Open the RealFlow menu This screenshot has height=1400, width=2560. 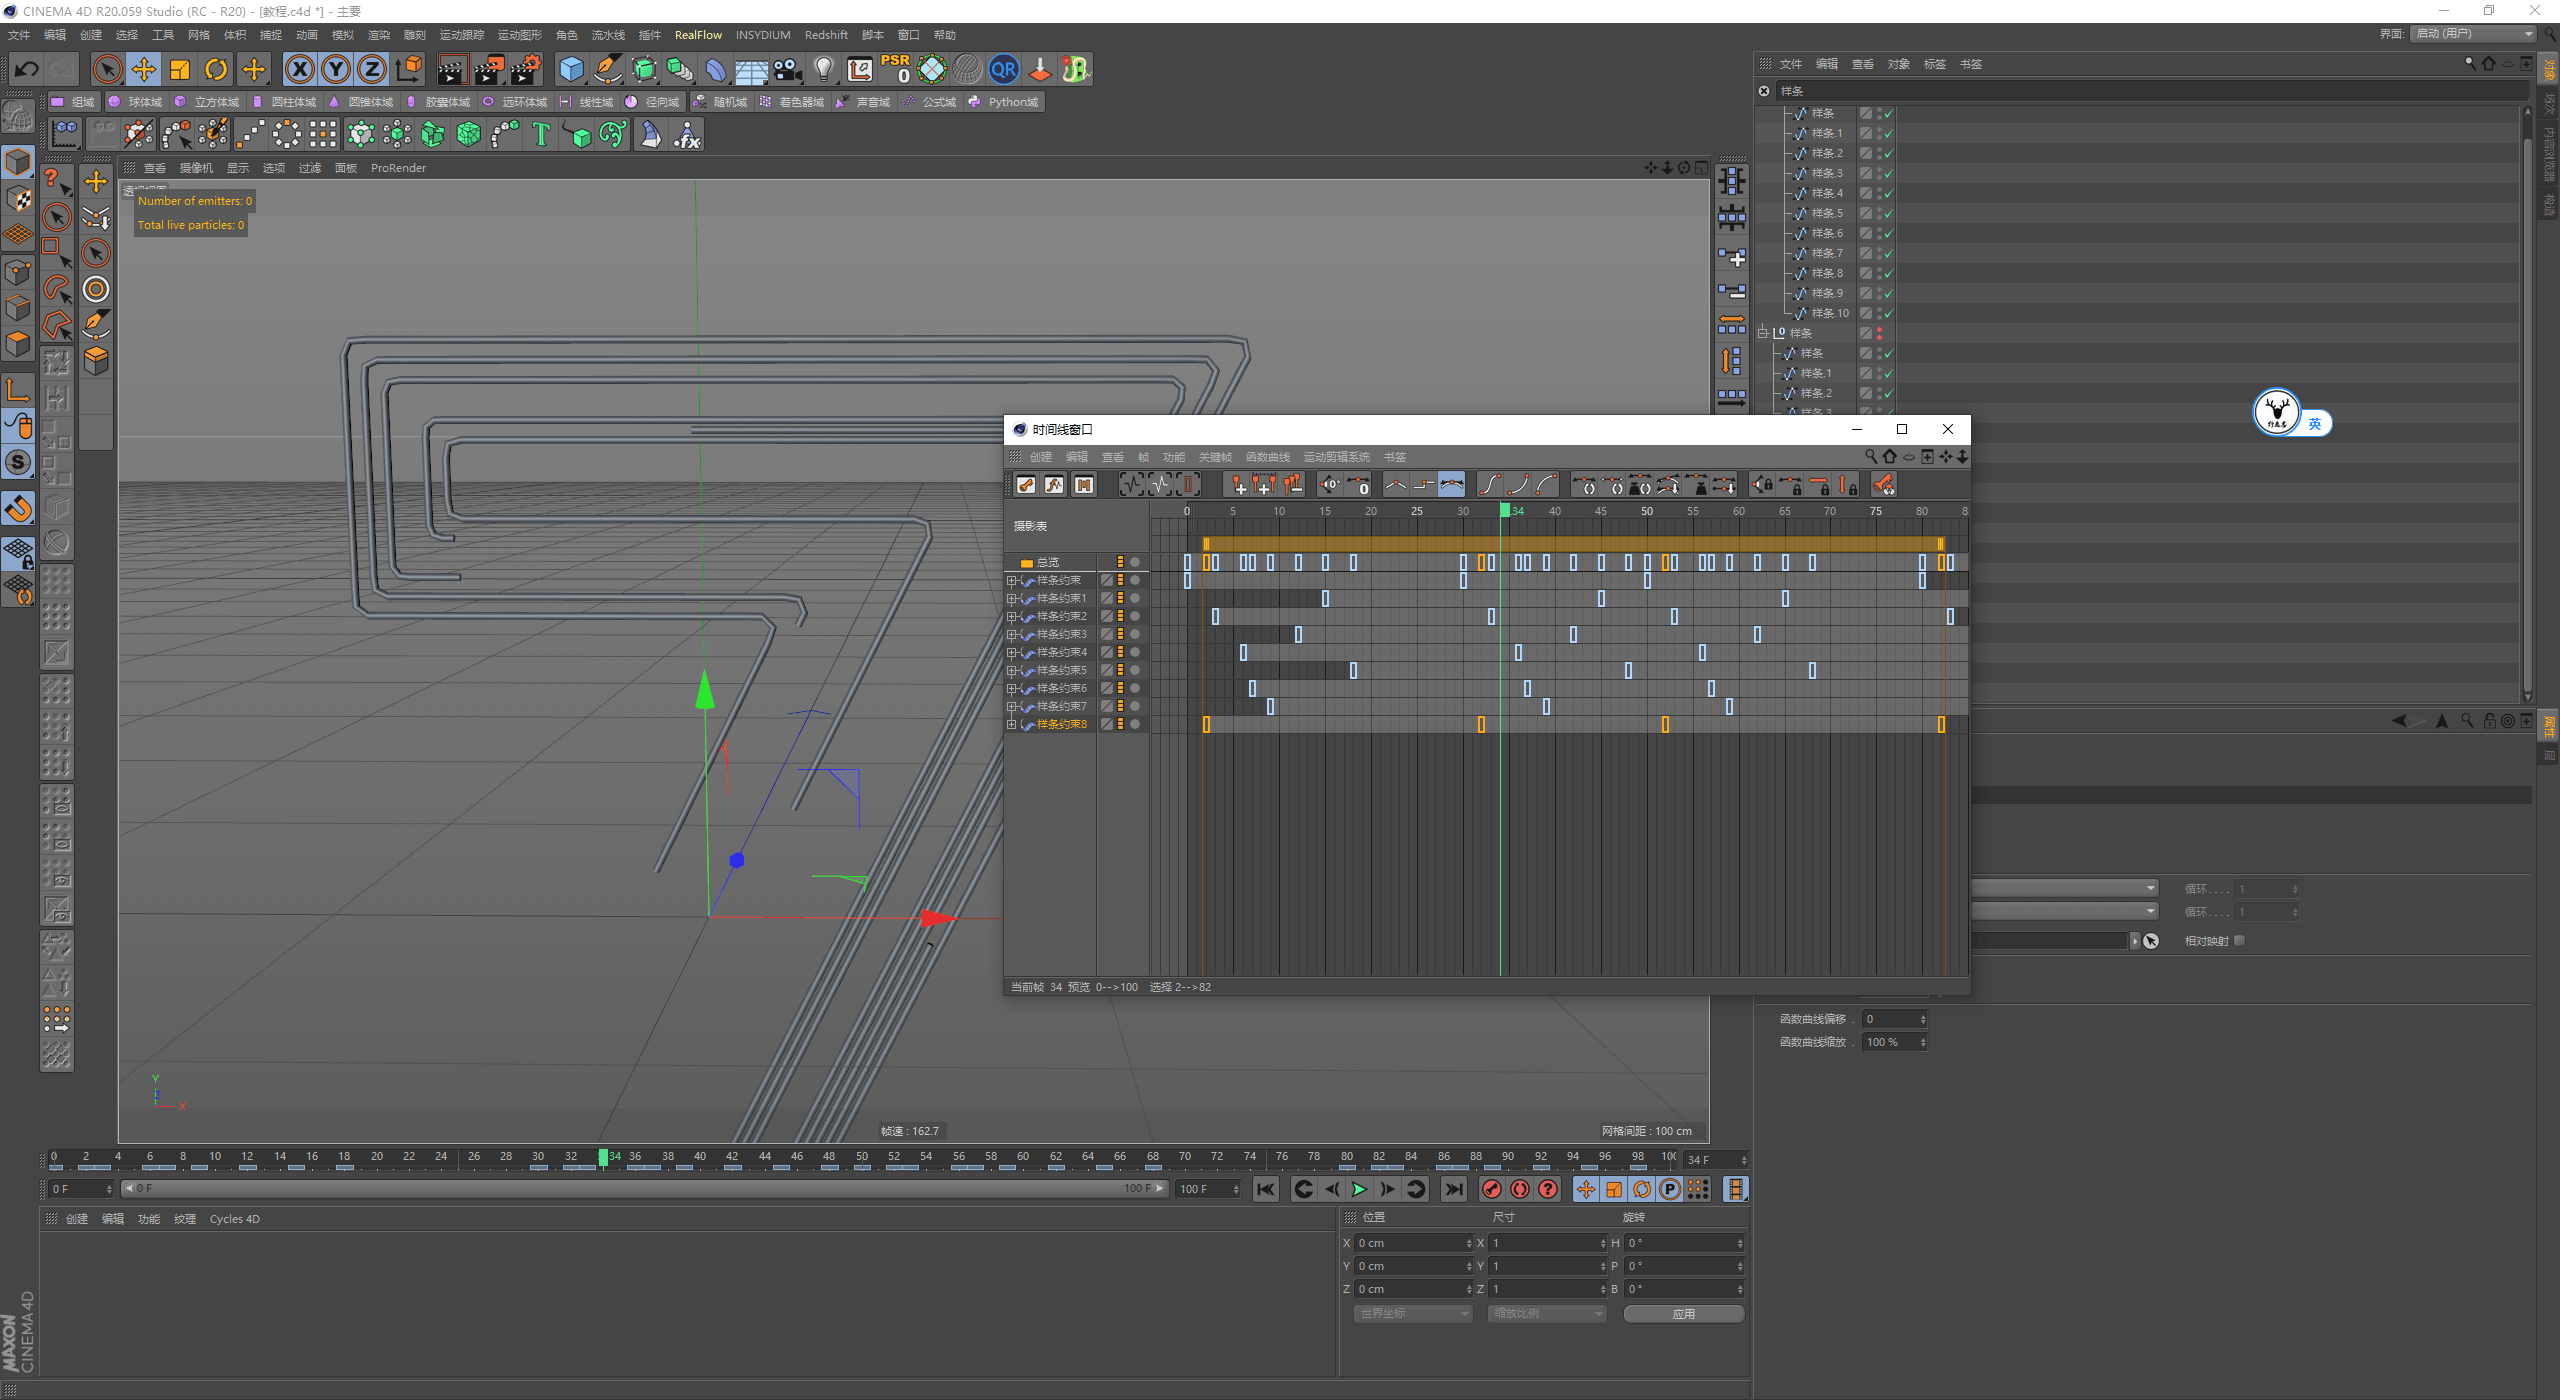pyautogui.click(x=697, y=35)
